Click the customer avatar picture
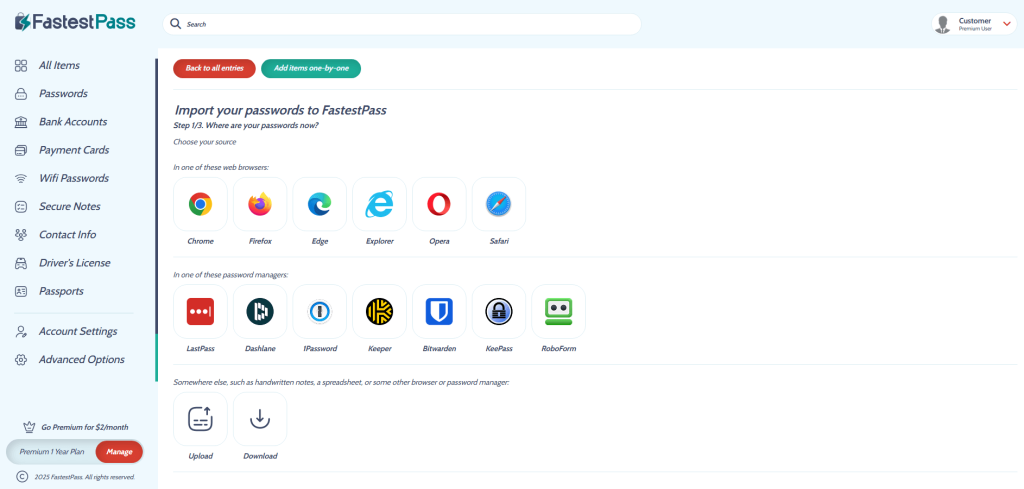The image size is (1024, 489). 942,24
